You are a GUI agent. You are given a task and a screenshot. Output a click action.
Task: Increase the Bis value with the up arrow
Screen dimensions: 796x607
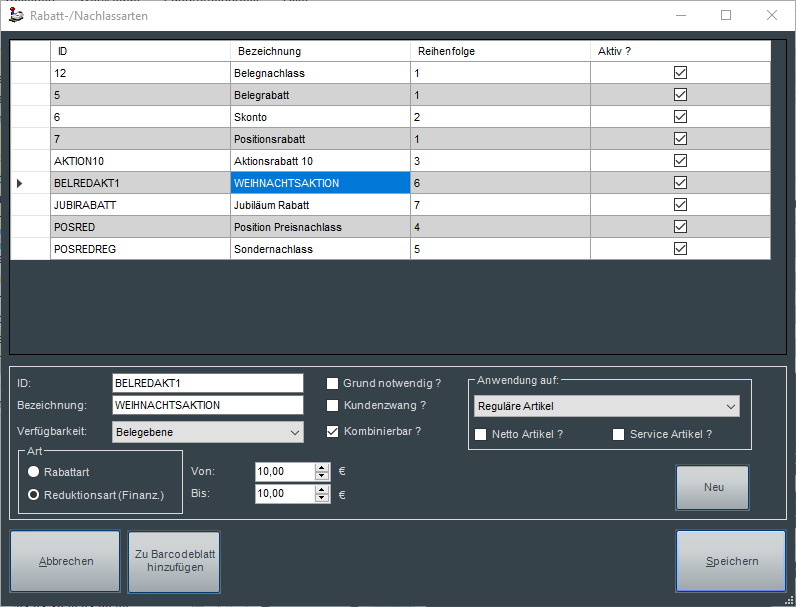(x=321, y=489)
